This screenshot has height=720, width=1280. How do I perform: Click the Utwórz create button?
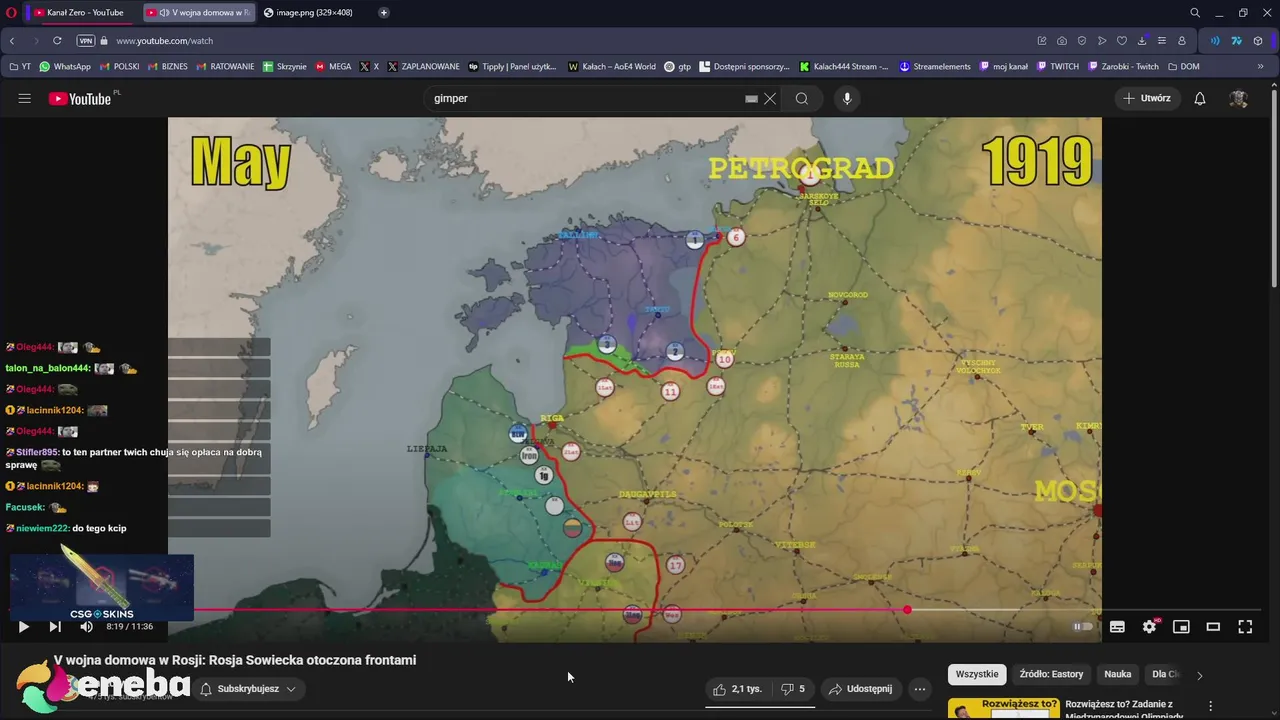click(x=1146, y=98)
